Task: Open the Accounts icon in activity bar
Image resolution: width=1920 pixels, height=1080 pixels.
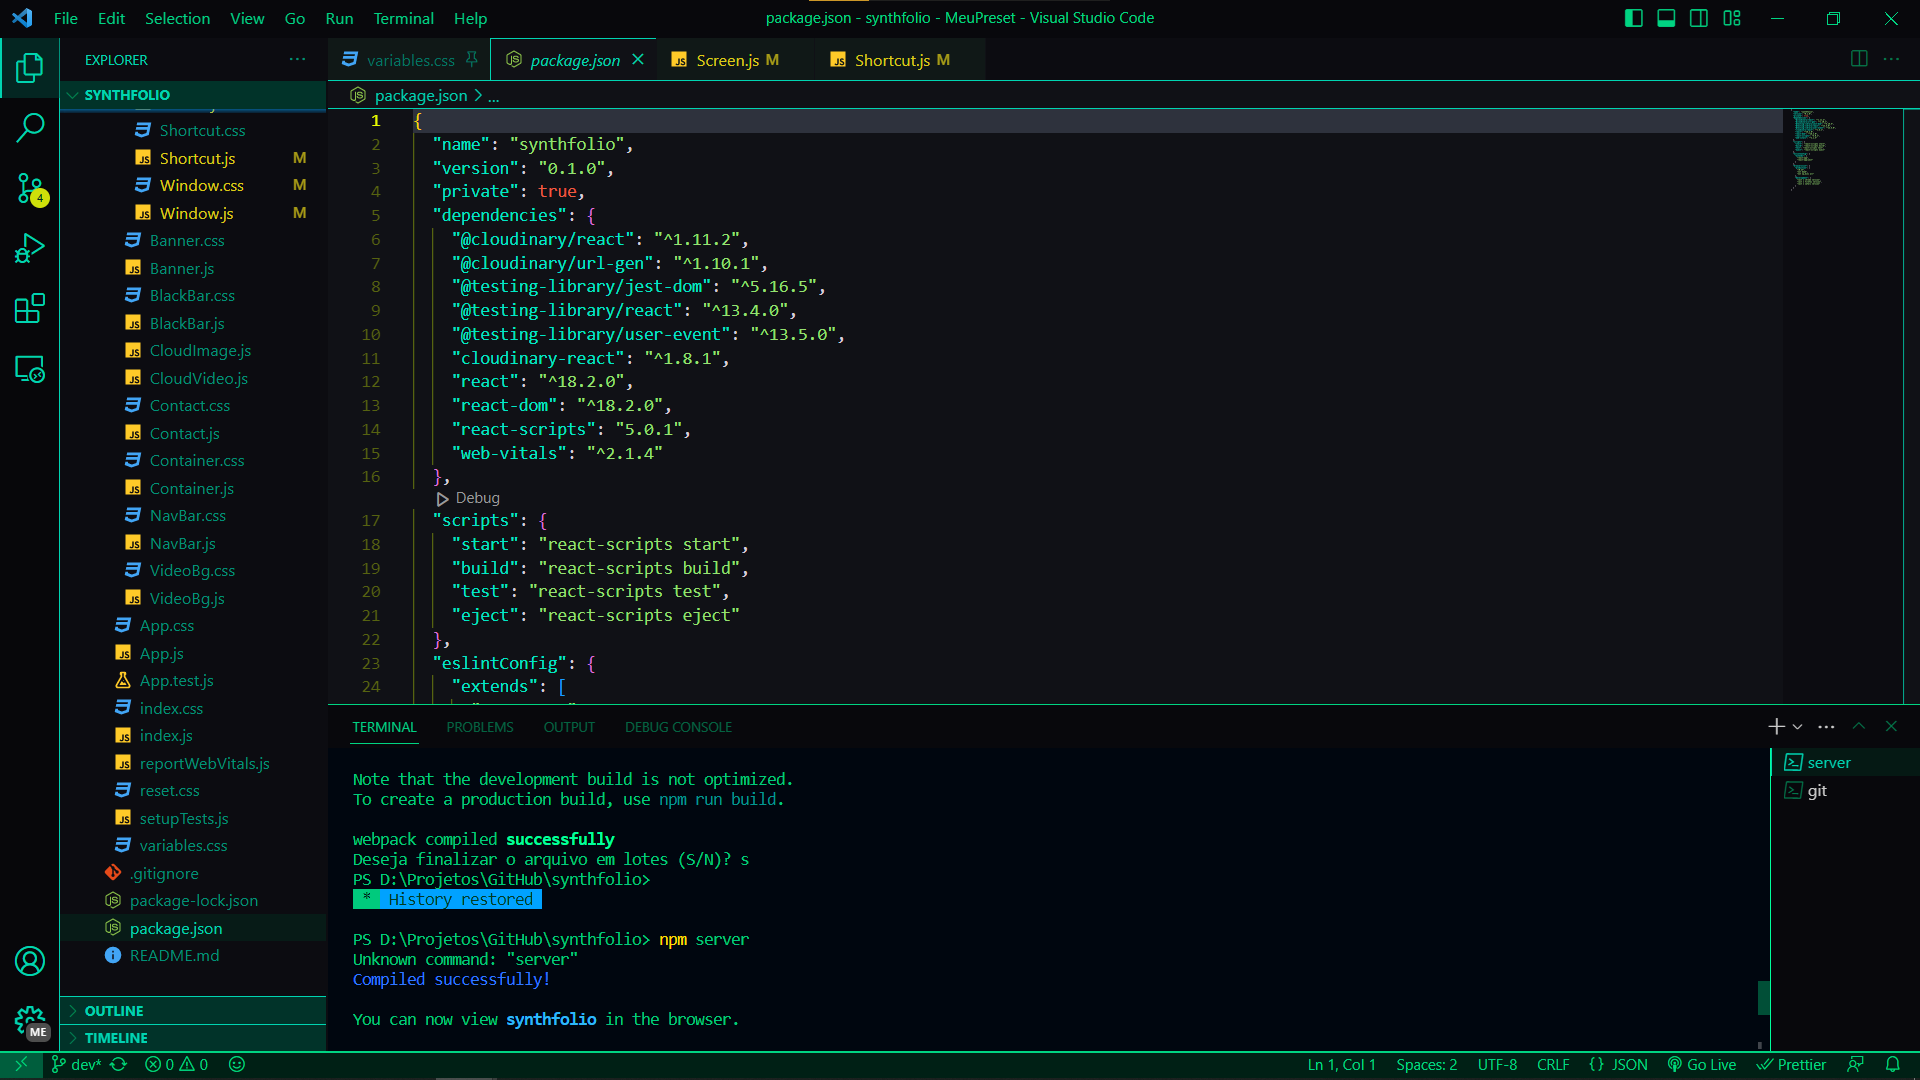Action: (x=30, y=961)
